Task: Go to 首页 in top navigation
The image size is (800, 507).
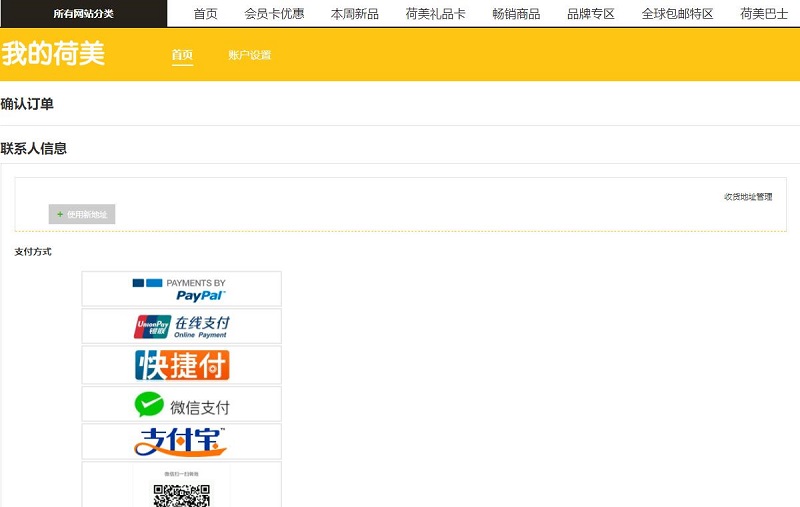Action: (206, 14)
